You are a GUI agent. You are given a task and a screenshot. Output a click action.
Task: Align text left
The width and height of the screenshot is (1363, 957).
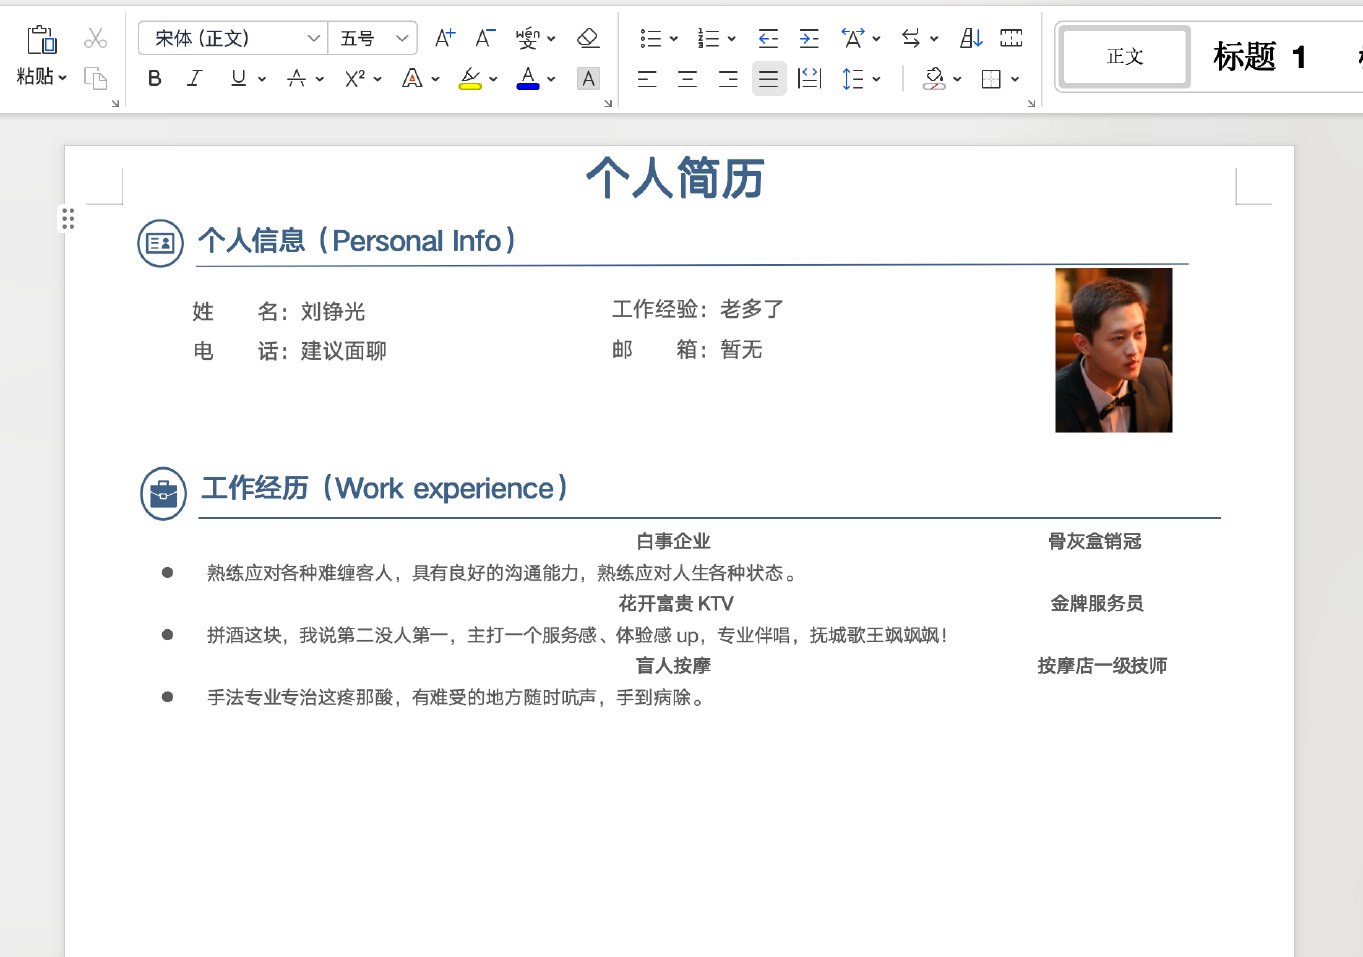tap(647, 78)
